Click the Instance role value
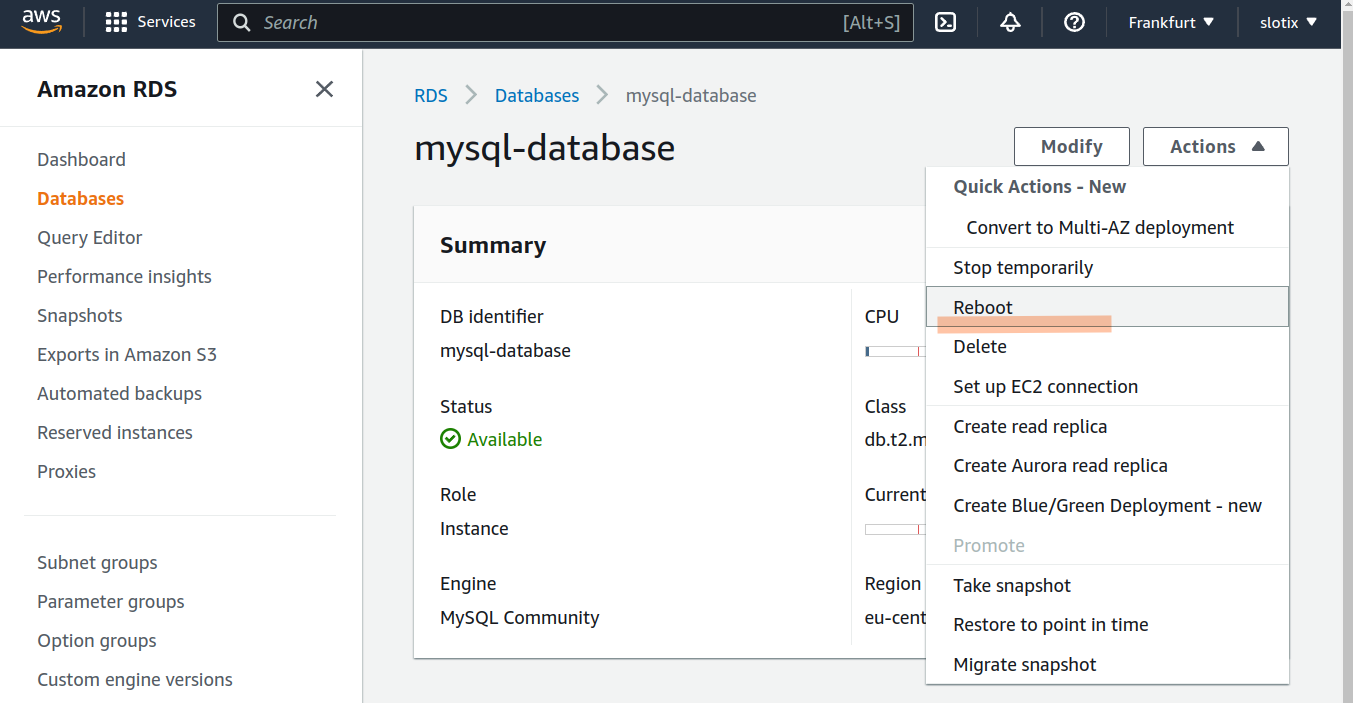 click(x=474, y=529)
